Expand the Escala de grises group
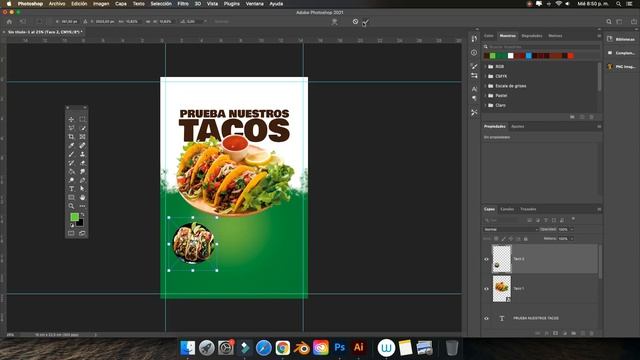This screenshot has height=360, width=640. pos(485,86)
